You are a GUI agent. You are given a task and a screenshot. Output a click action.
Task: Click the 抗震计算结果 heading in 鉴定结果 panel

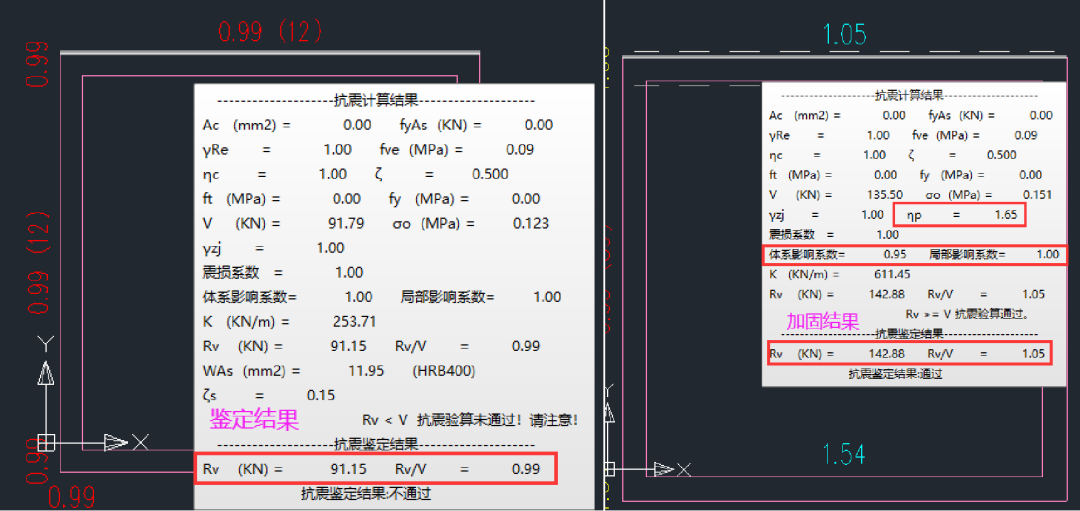coord(376,101)
